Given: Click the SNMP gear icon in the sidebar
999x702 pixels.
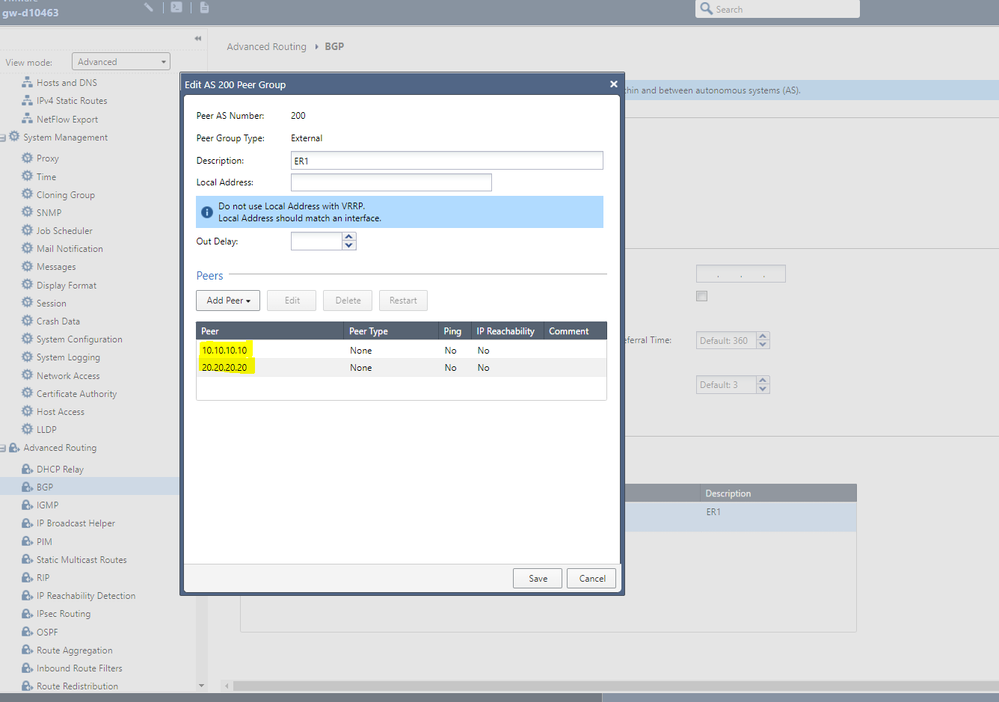Looking at the screenshot, I should pyautogui.click(x=27, y=213).
